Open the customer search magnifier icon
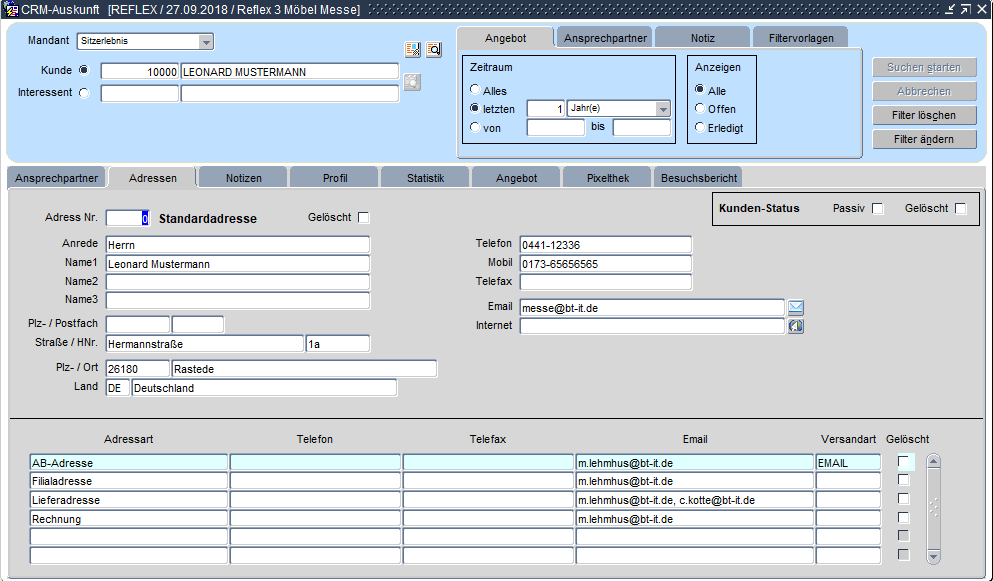Viewport: 993px width, 581px height. pos(434,49)
